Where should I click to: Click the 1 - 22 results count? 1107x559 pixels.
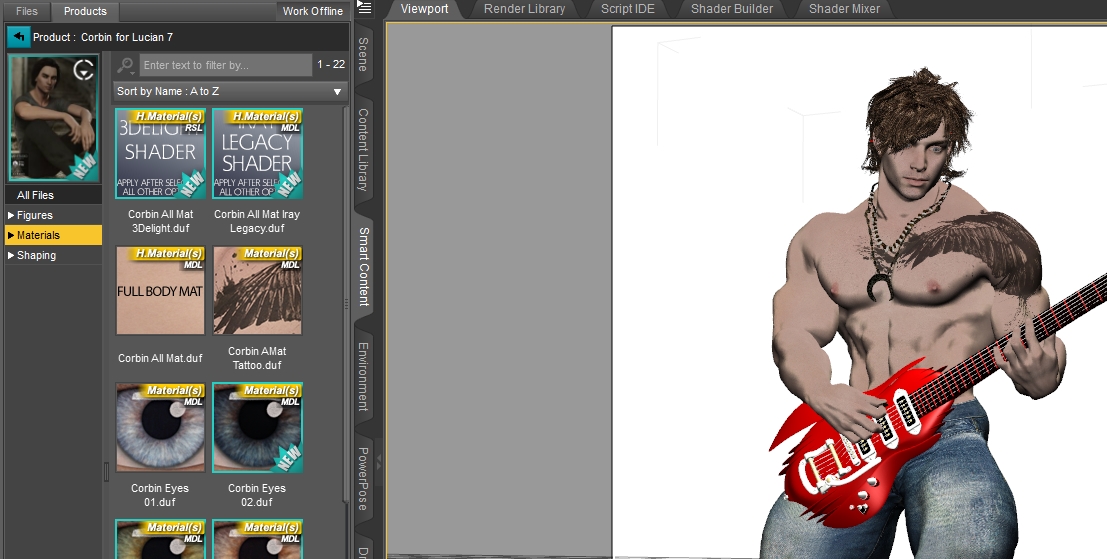[x=331, y=64]
